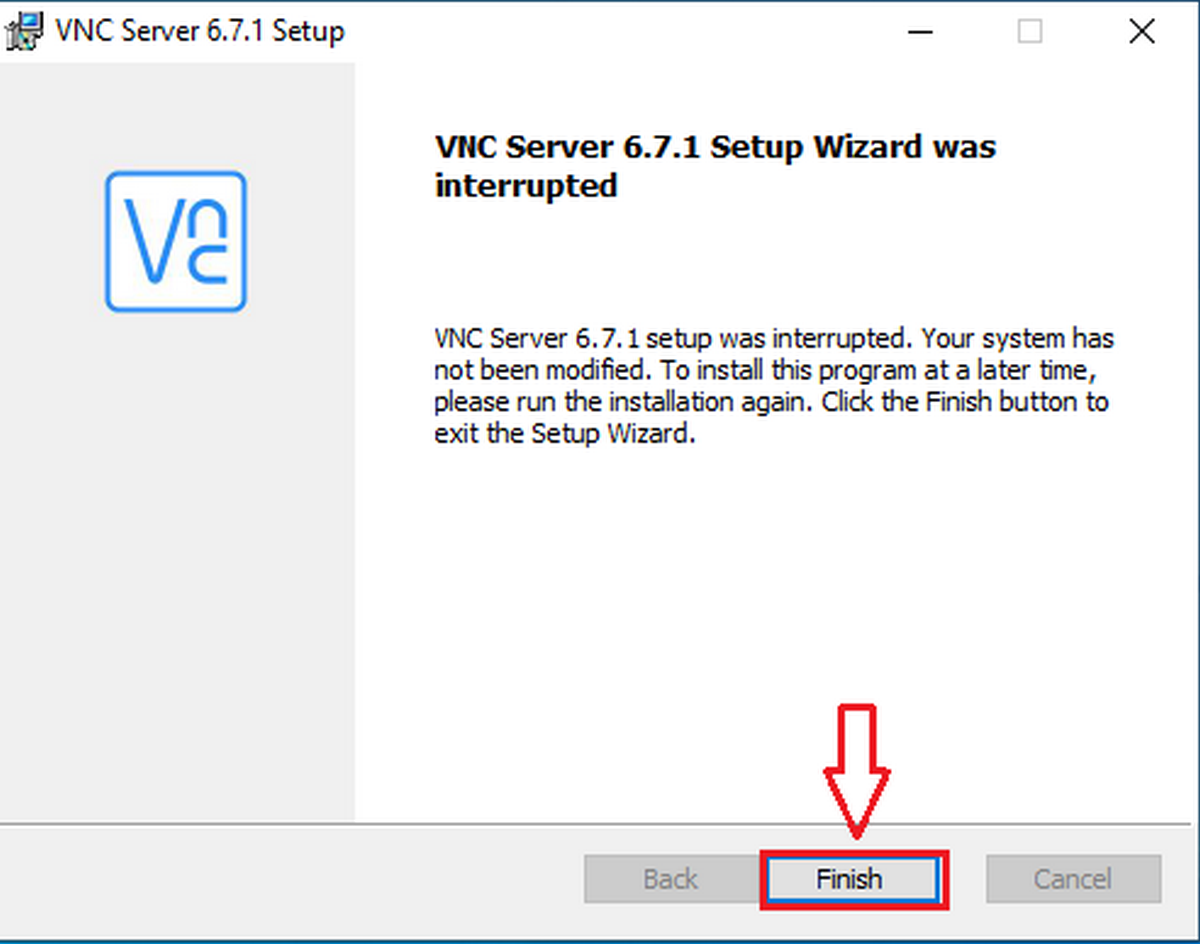Click inside the rounded VNC logo border
This screenshot has width=1200, height=944.
pos(177,241)
